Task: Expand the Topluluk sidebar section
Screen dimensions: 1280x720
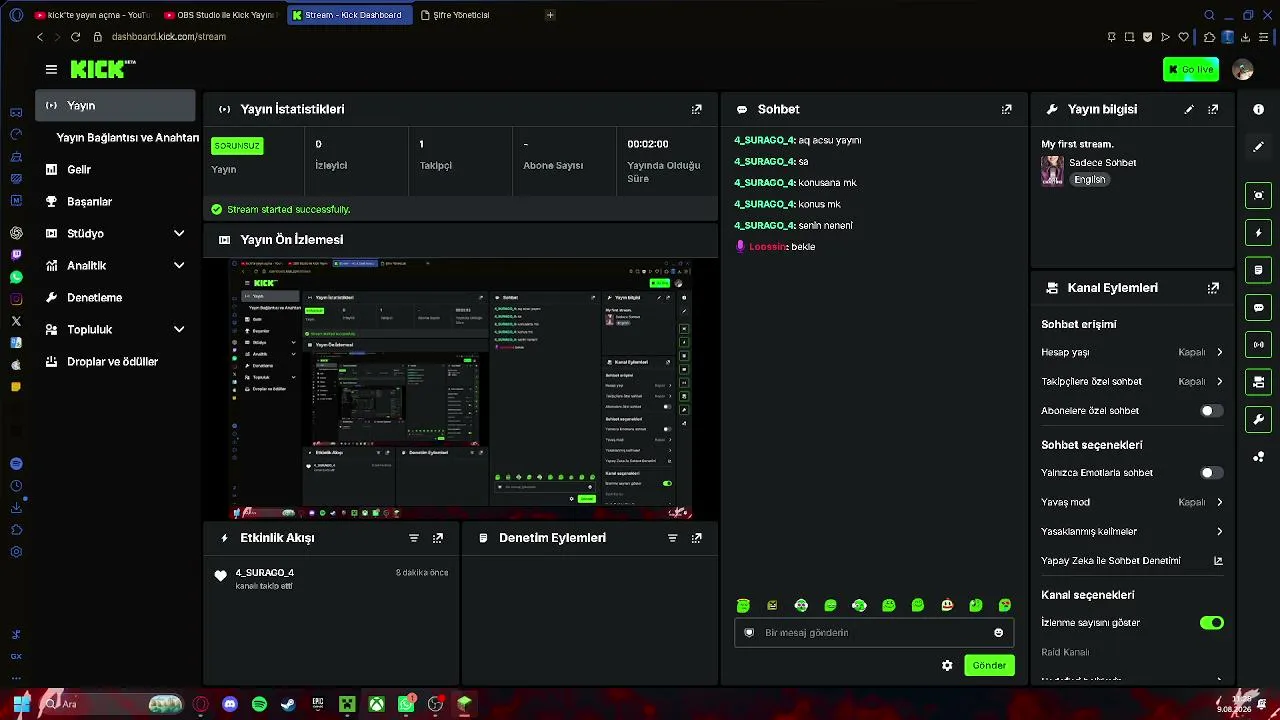Action: 116,330
